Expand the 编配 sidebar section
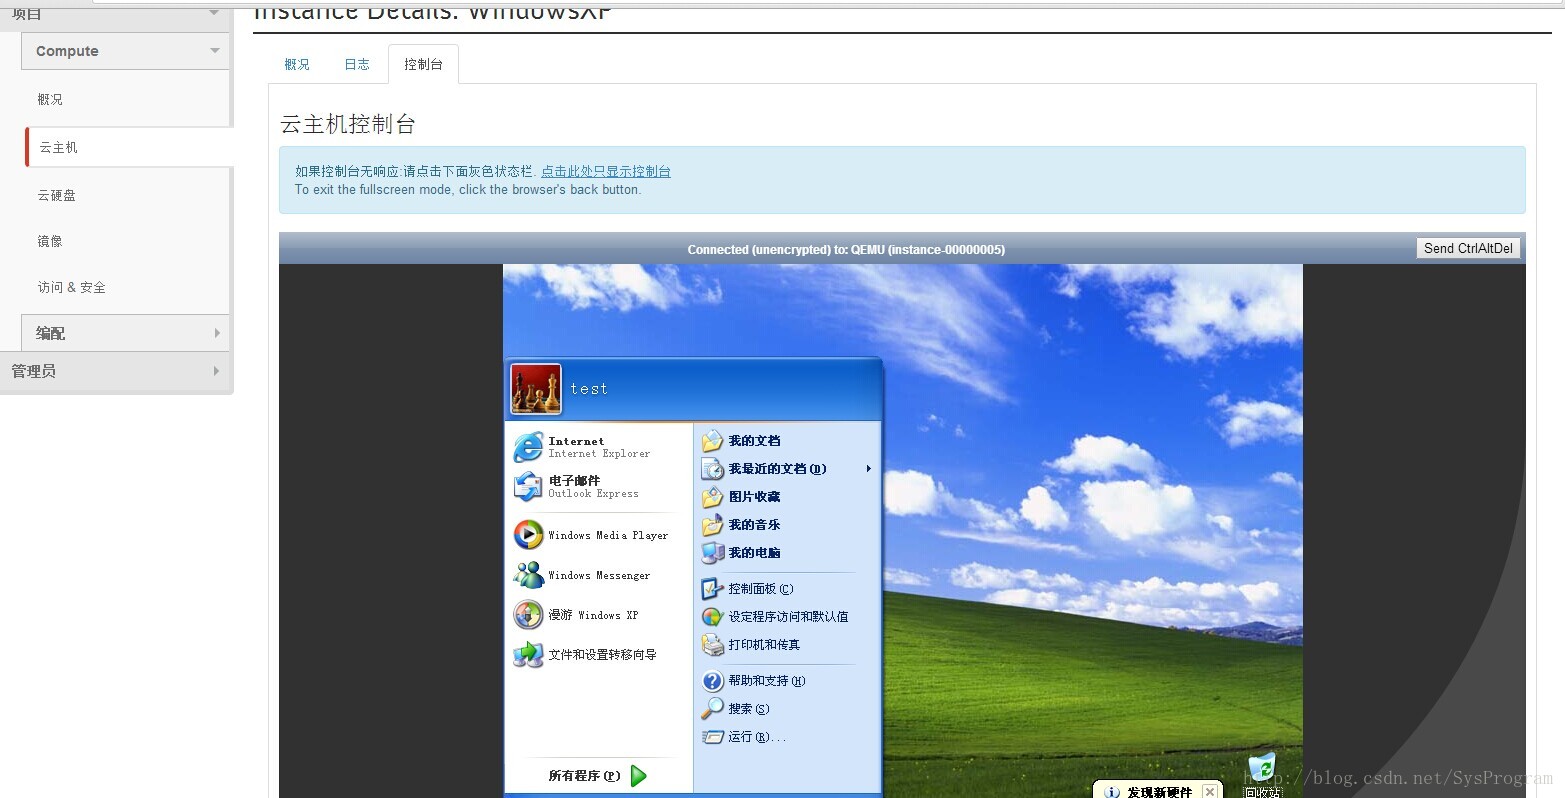 125,333
